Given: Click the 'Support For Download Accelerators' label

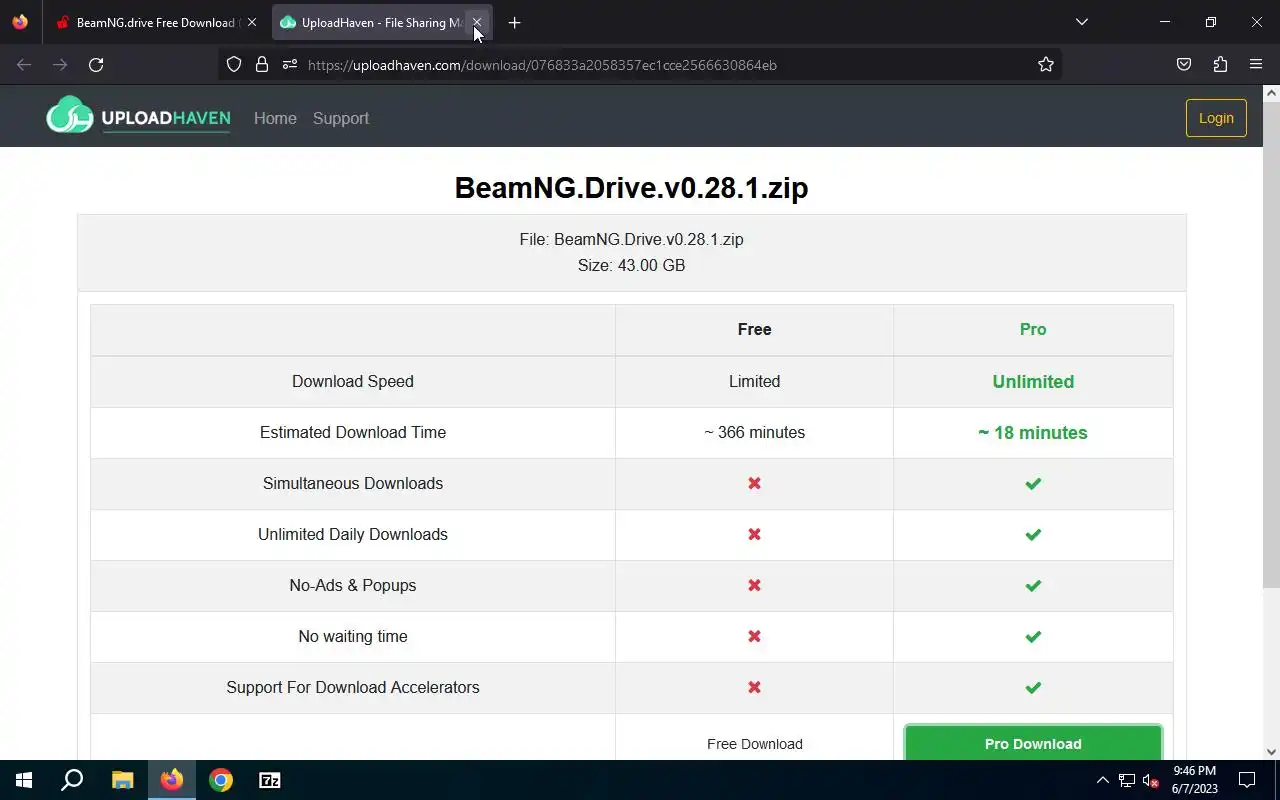Looking at the screenshot, I should pyautogui.click(x=353, y=687).
